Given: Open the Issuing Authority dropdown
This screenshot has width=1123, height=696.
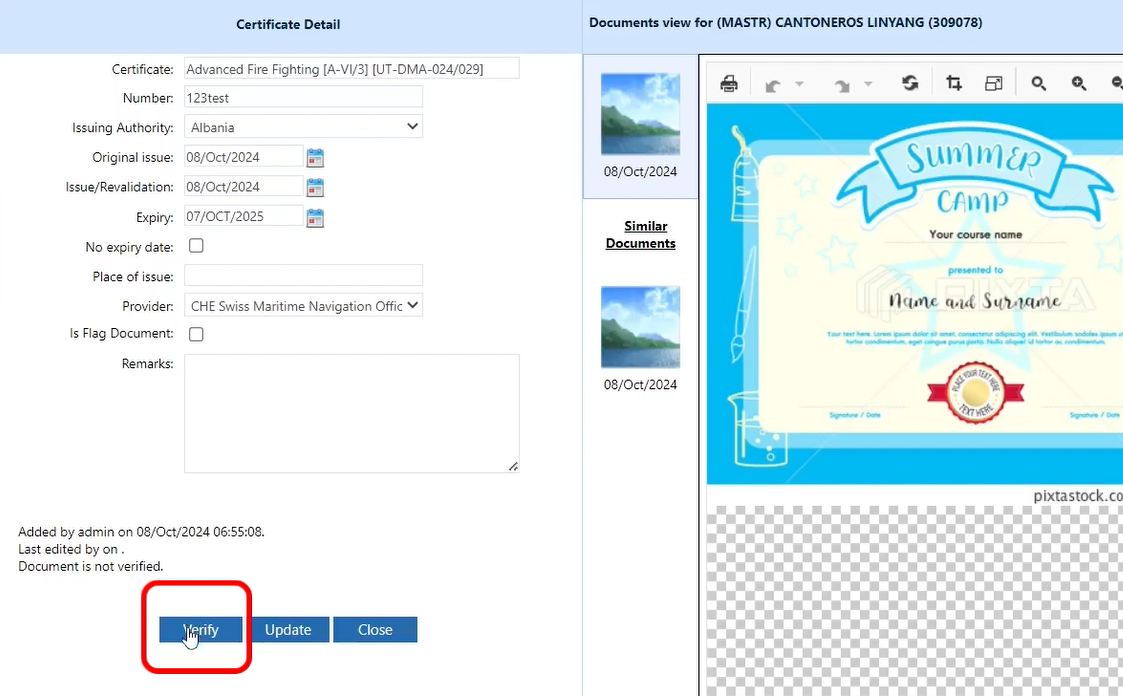Looking at the screenshot, I should [x=304, y=127].
